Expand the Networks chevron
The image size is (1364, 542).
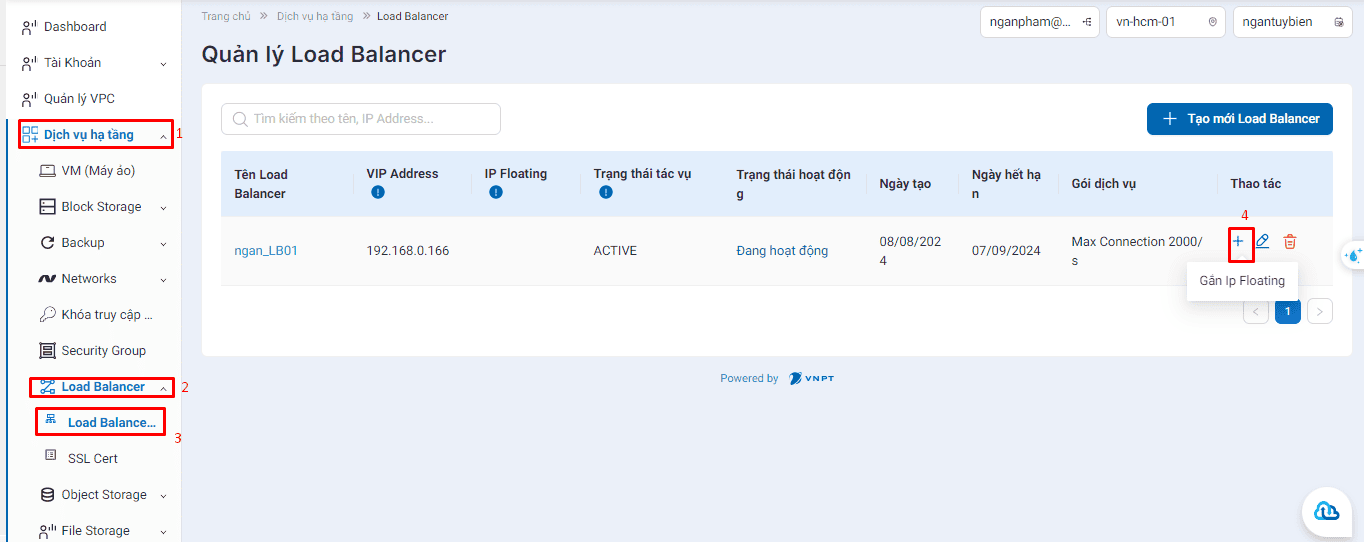[163, 279]
